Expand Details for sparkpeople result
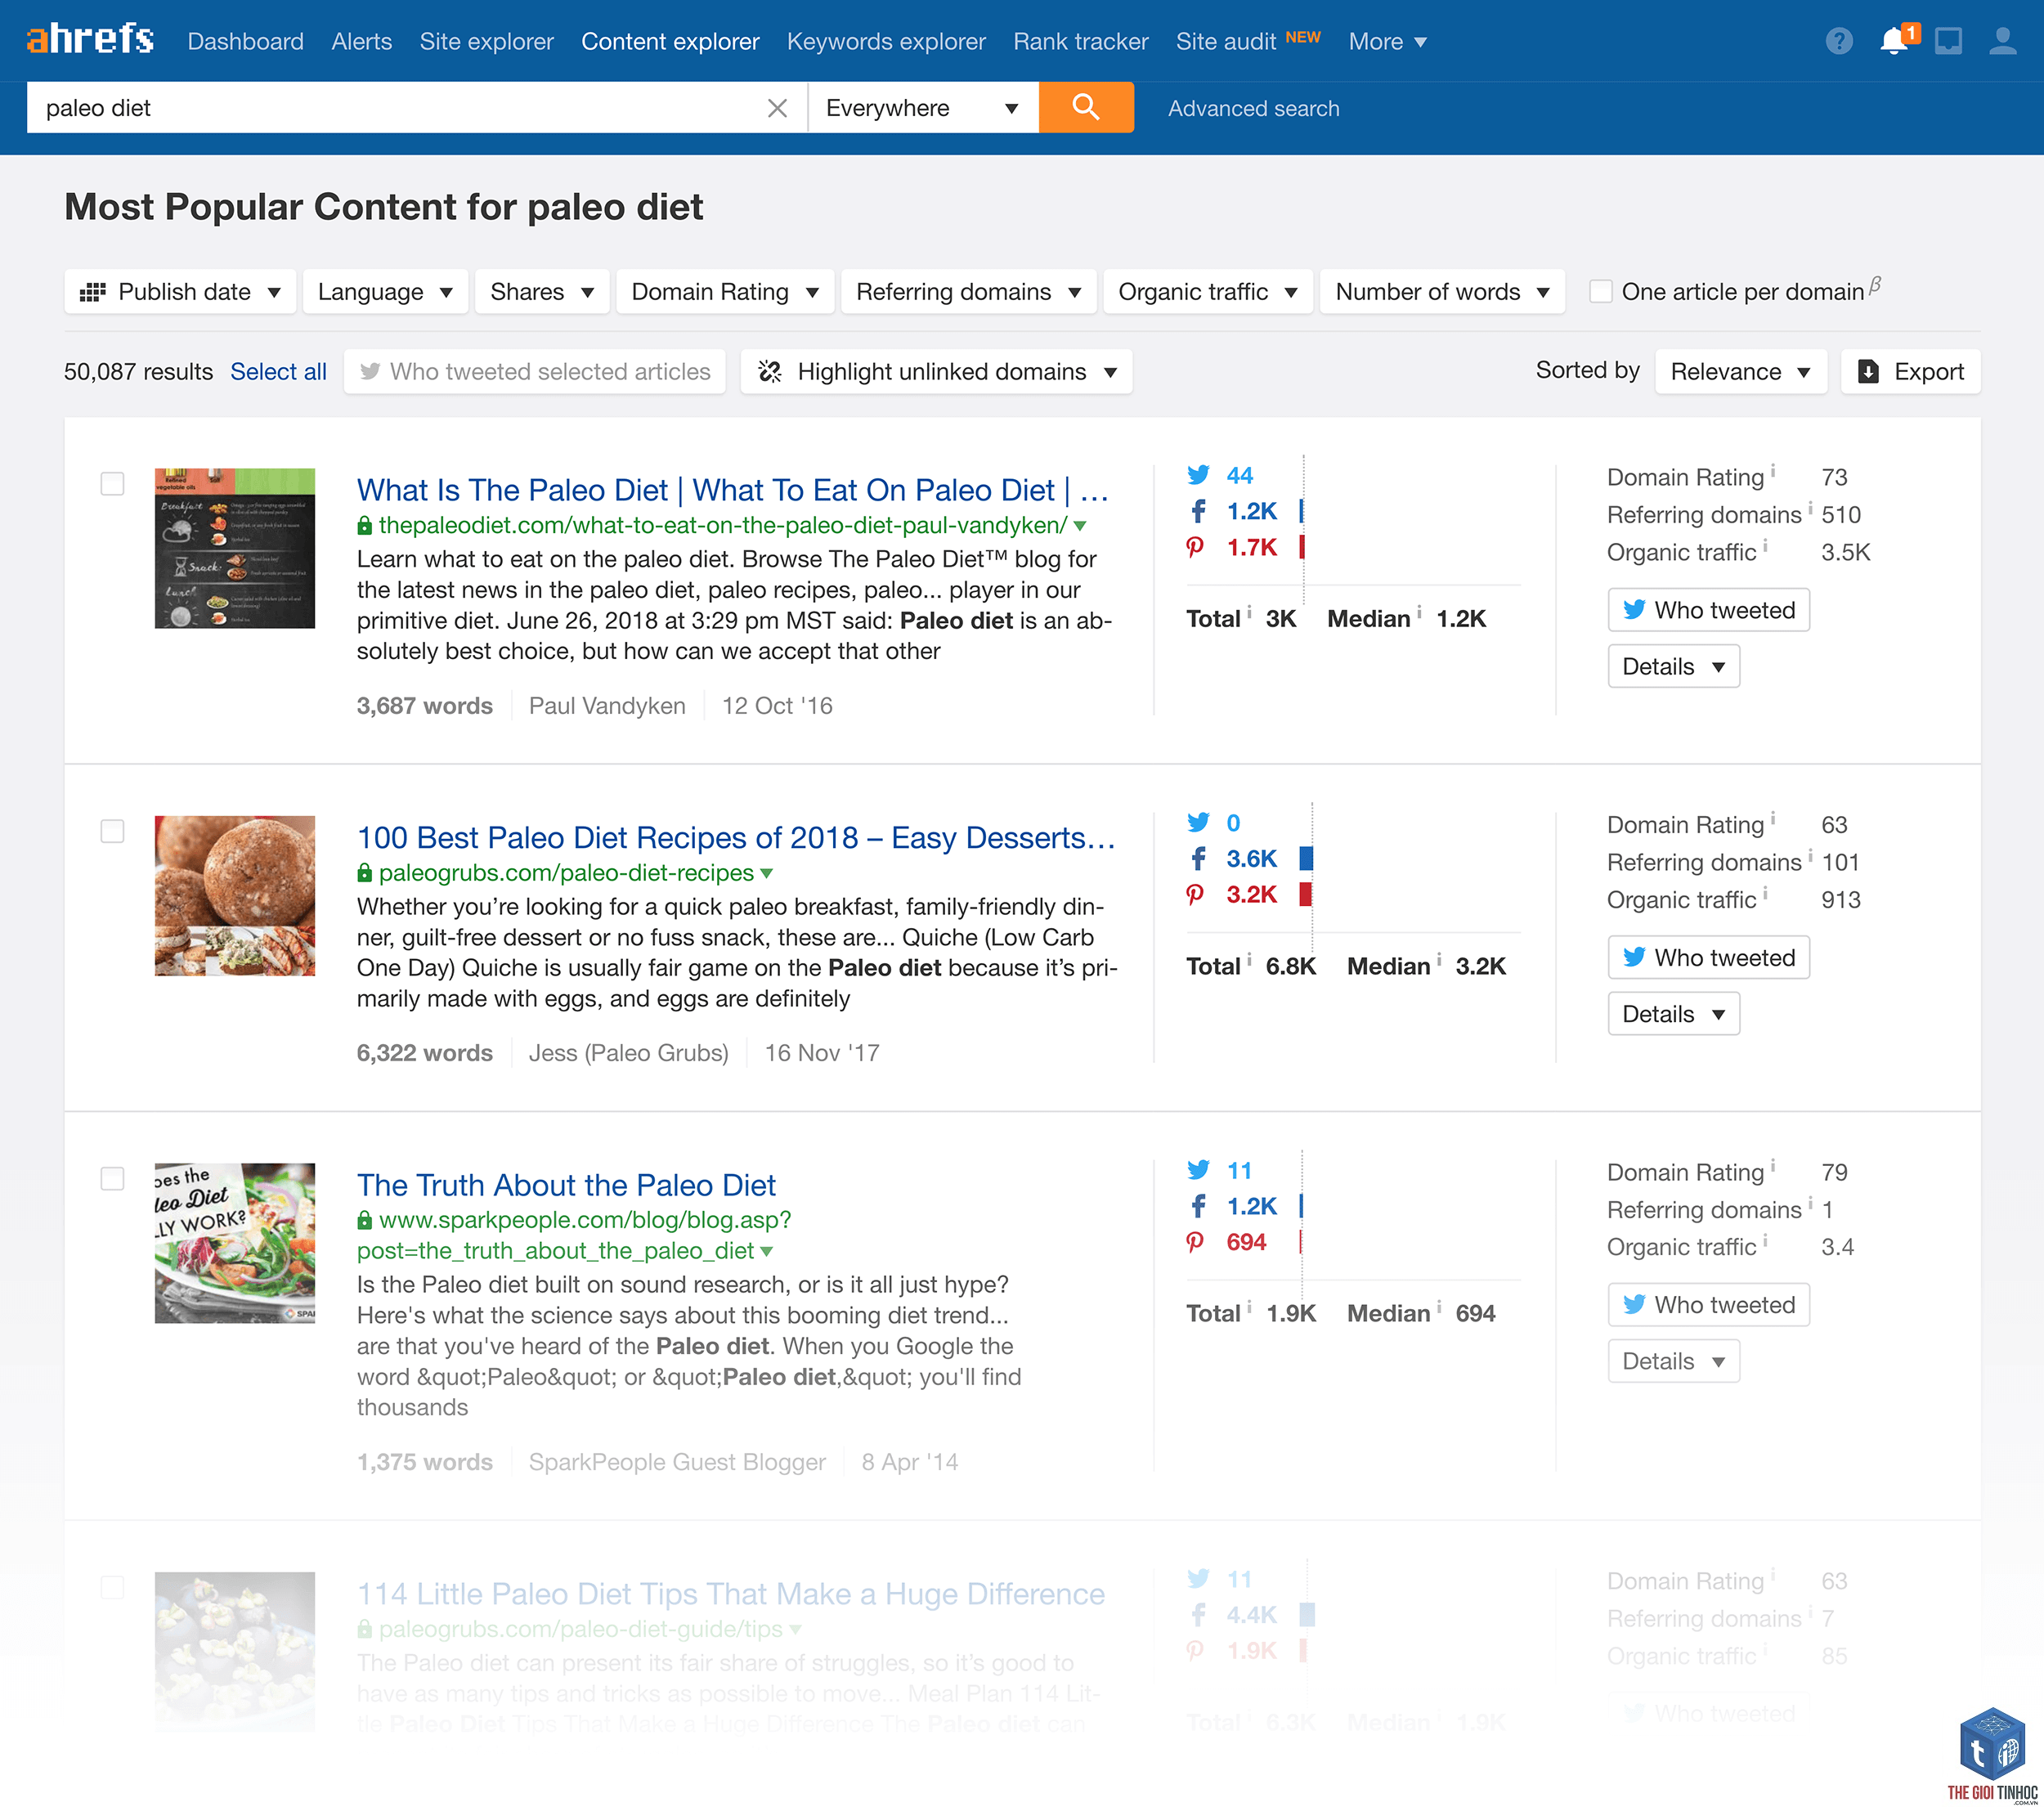This screenshot has width=2044, height=1807. (1674, 1362)
